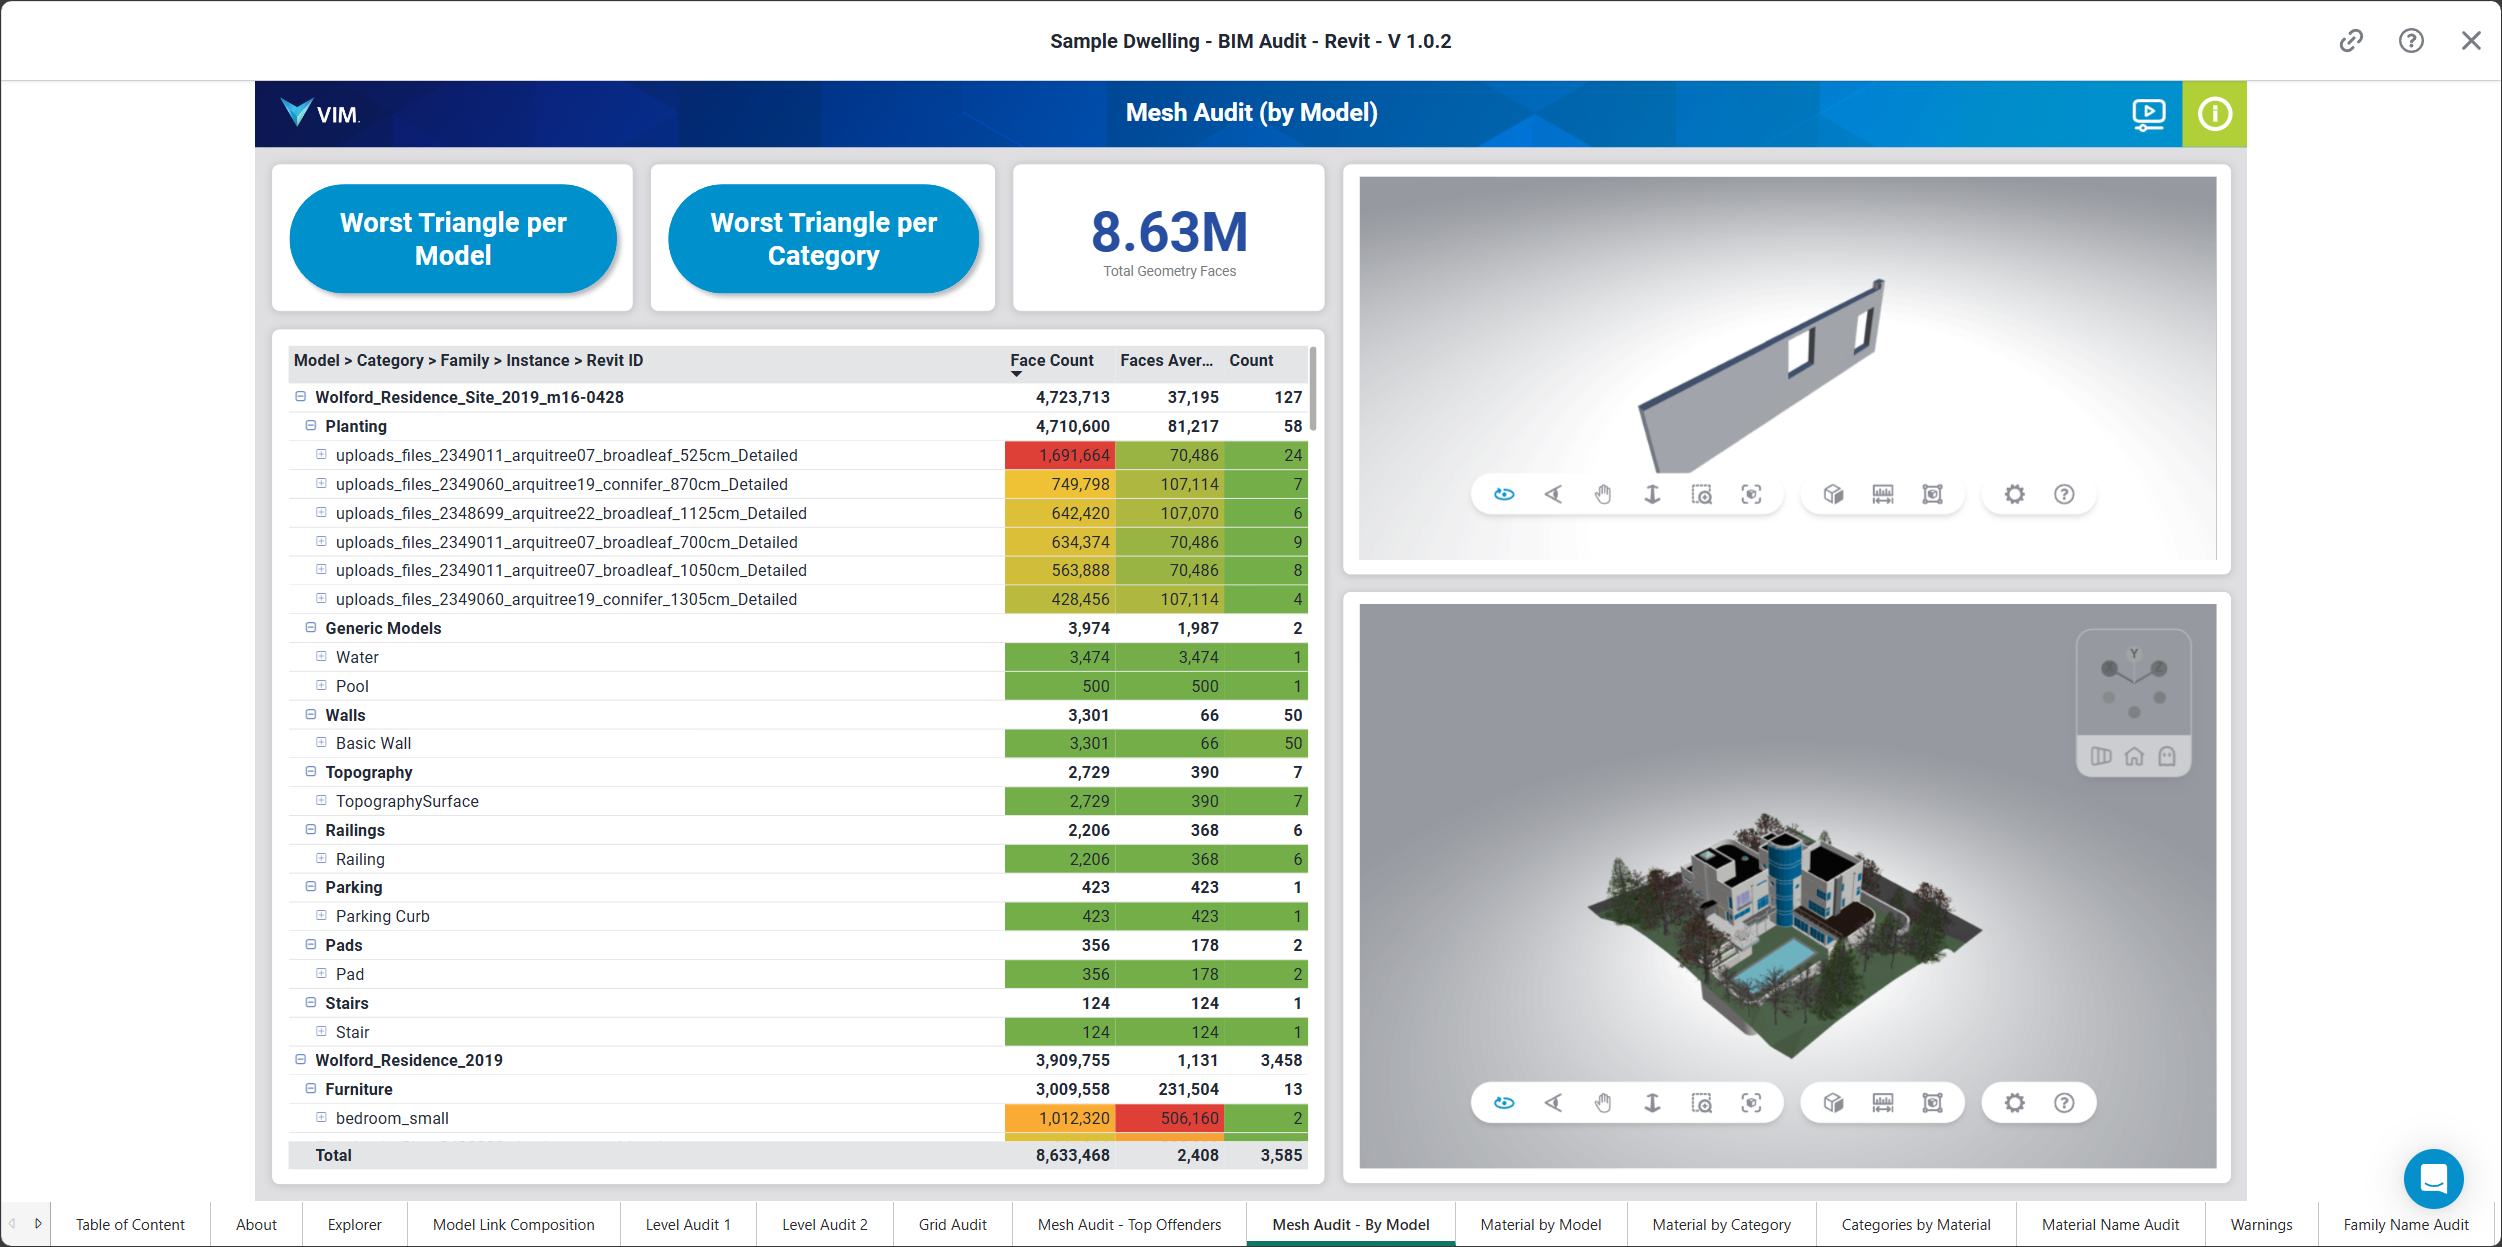Click the help/question mark icon in viewer
The image size is (2502, 1247).
point(2065,493)
